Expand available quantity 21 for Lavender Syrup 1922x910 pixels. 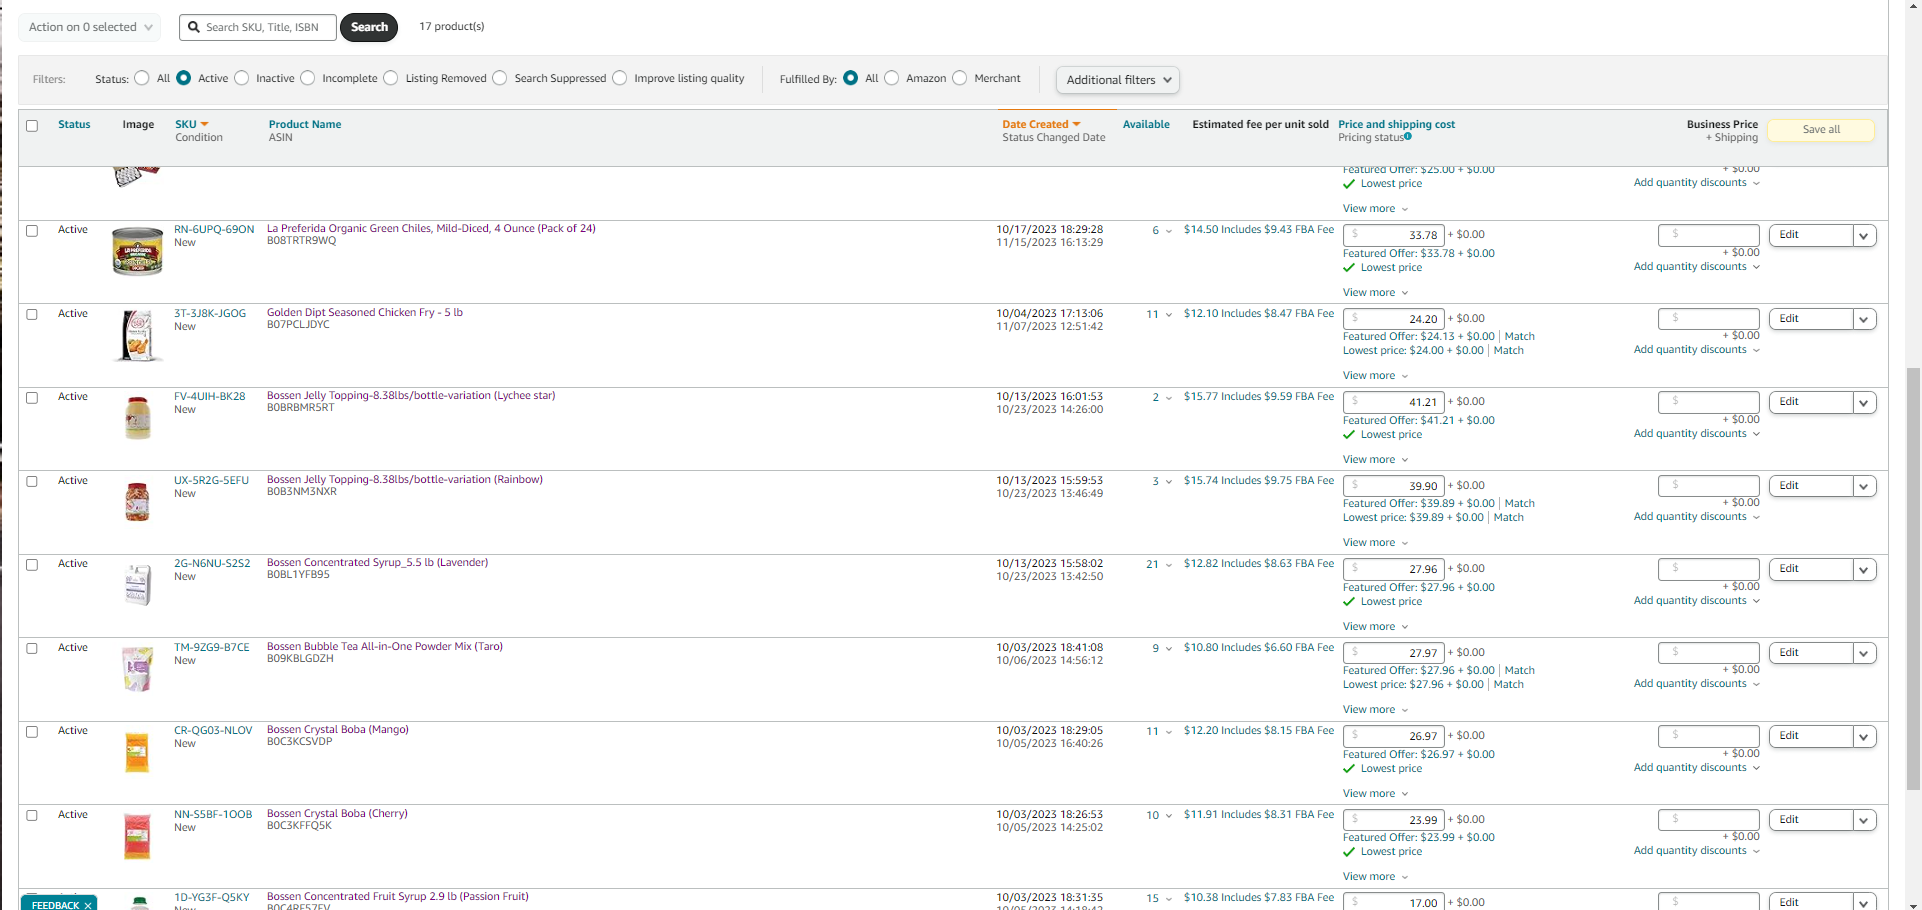(x=1159, y=565)
